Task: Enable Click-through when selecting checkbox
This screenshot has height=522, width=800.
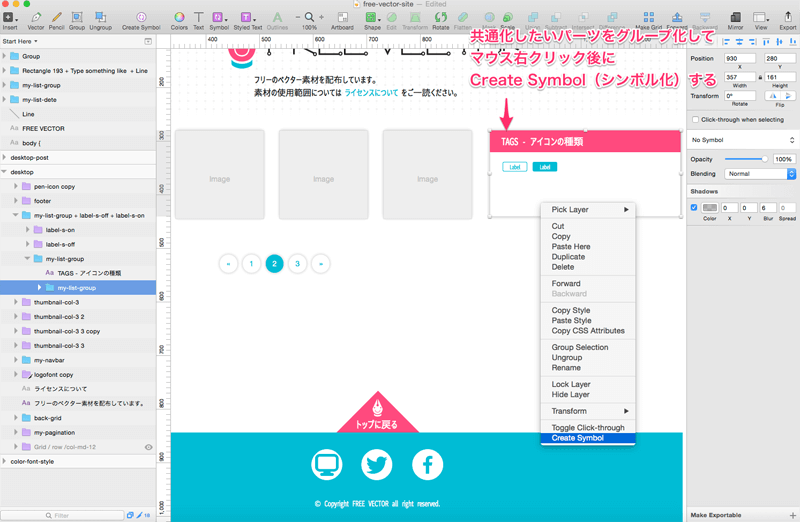Action: pyautogui.click(x=695, y=119)
